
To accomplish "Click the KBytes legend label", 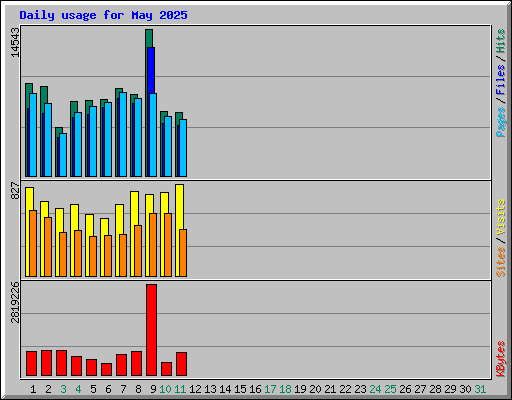I will (501, 359).
